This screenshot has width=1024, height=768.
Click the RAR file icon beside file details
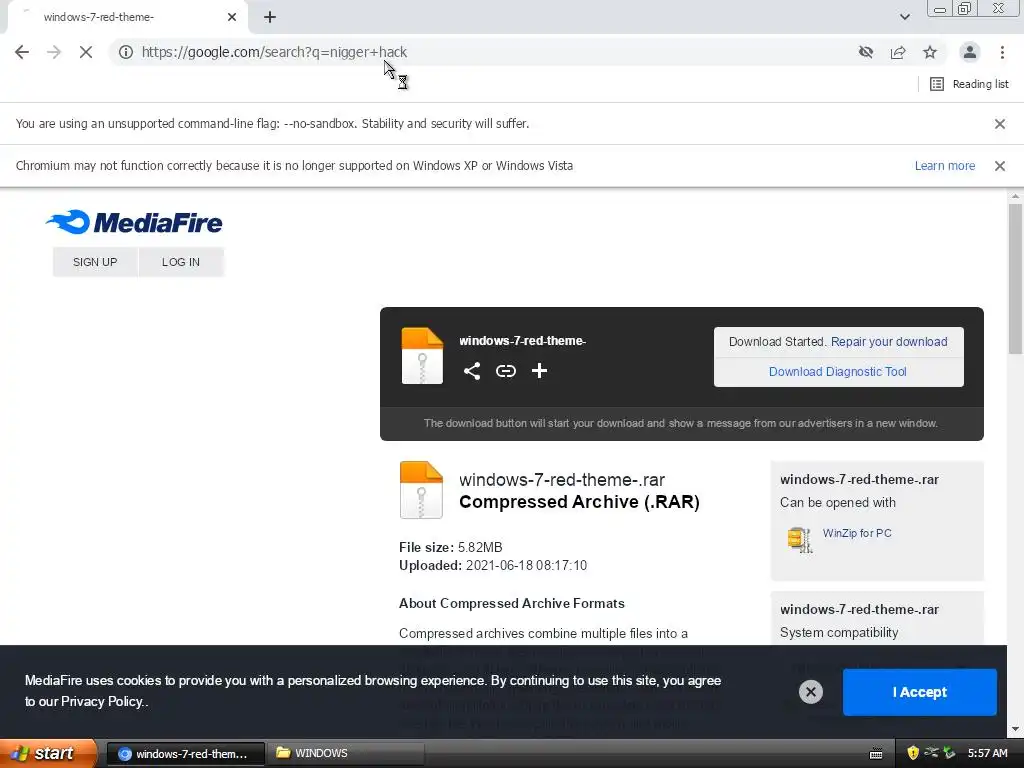pyautogui.click(x=421, y=490)
